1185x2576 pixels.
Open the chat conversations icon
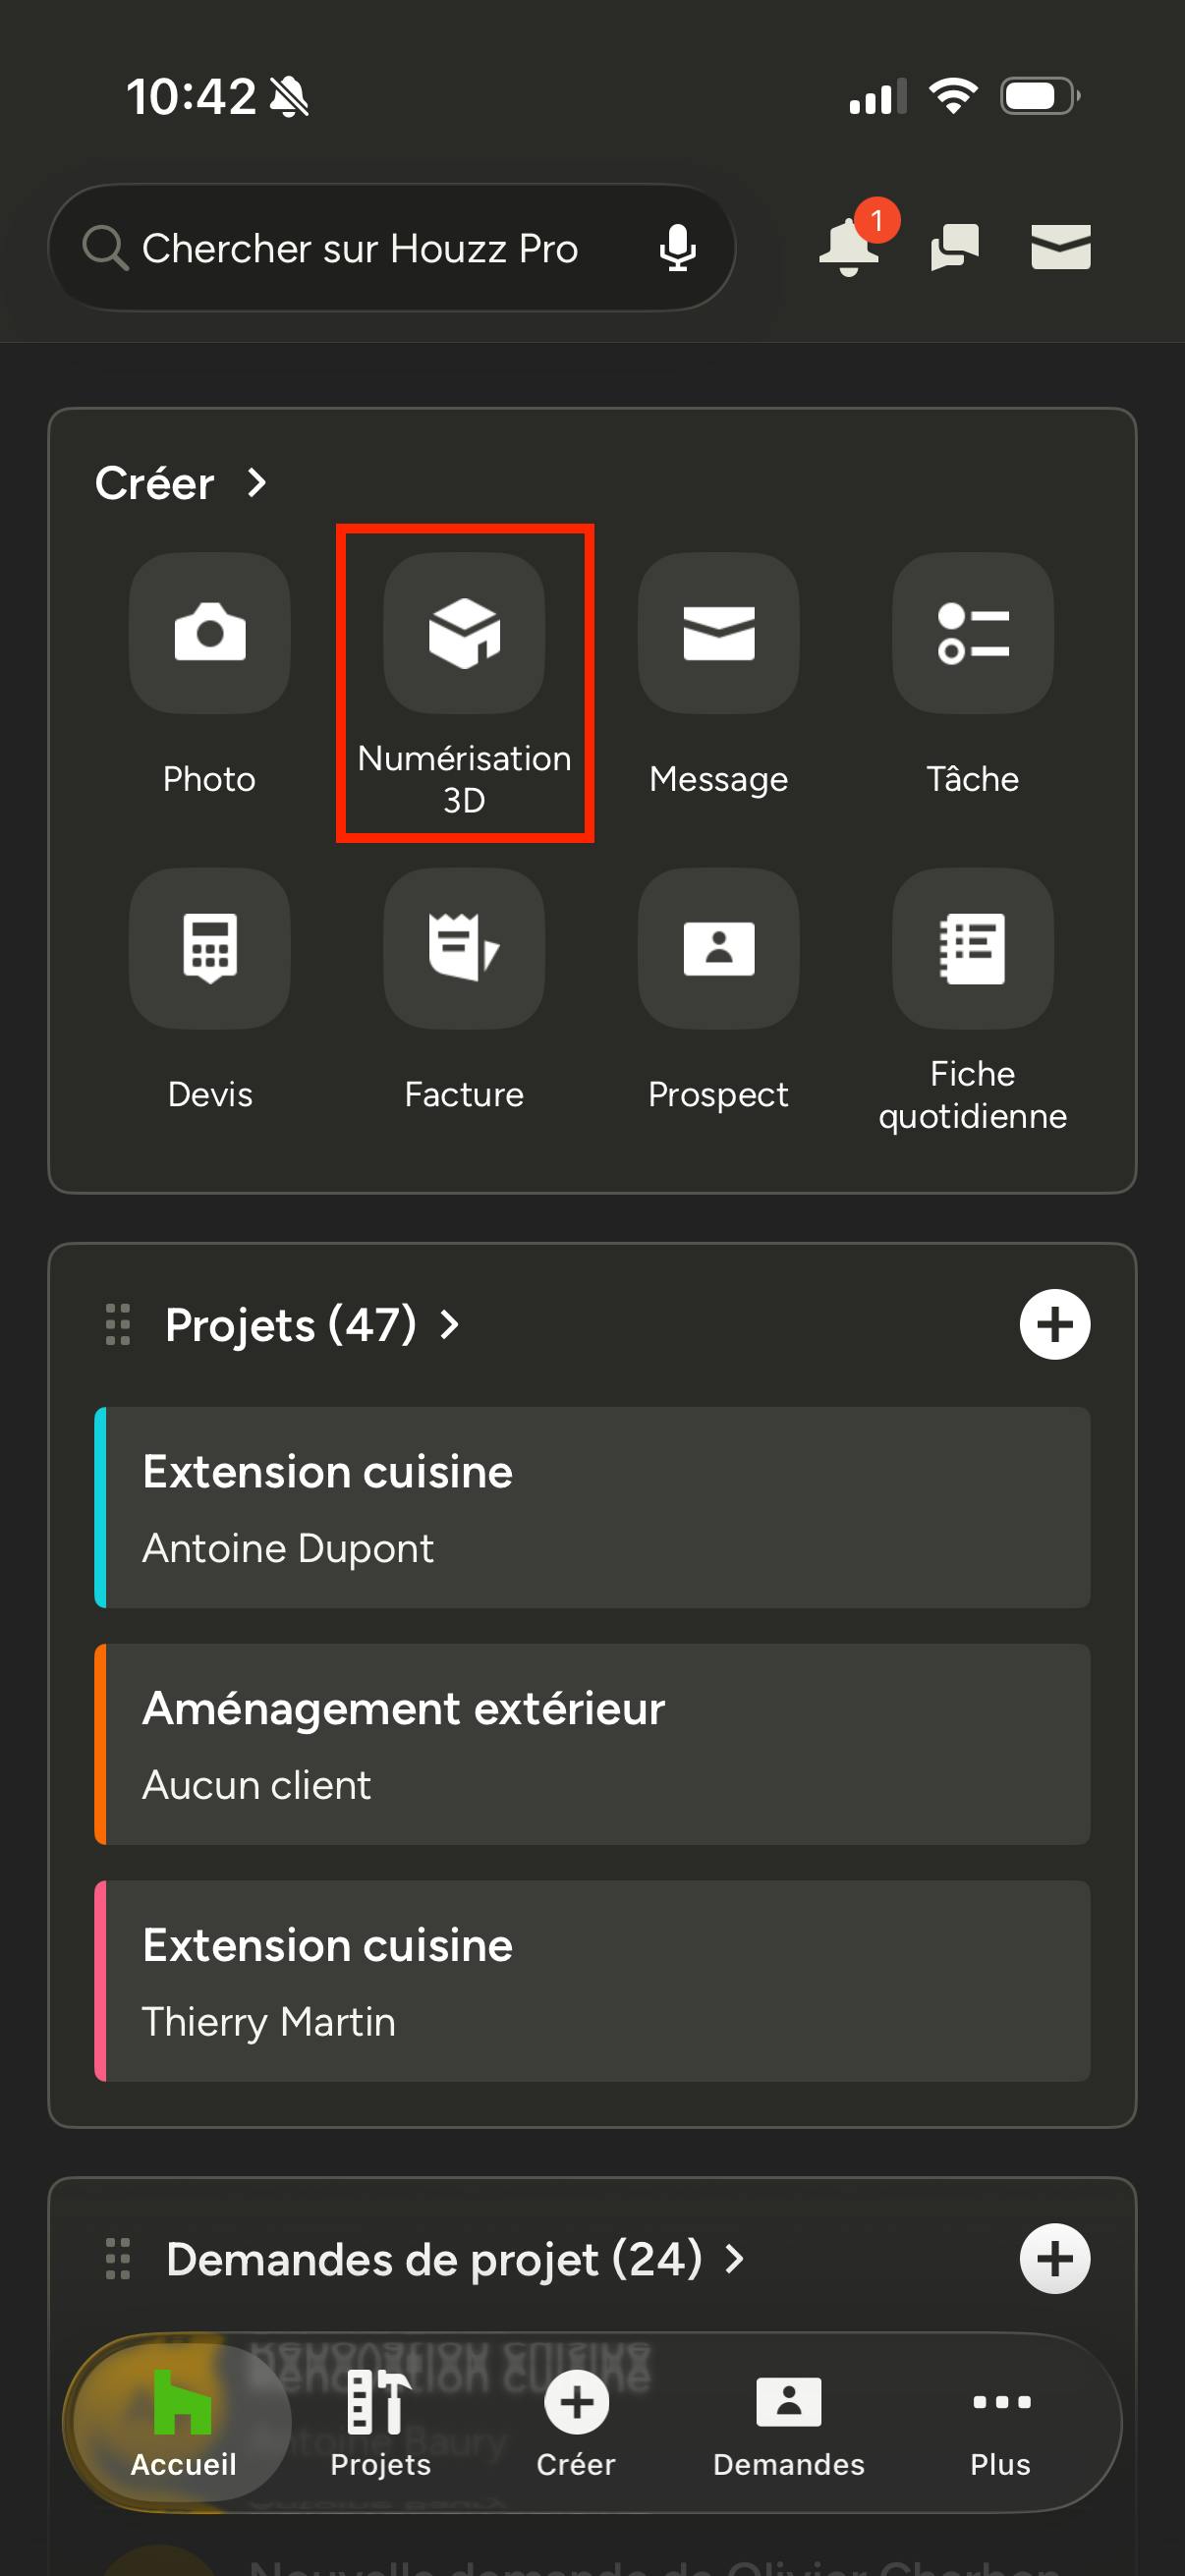954,247
